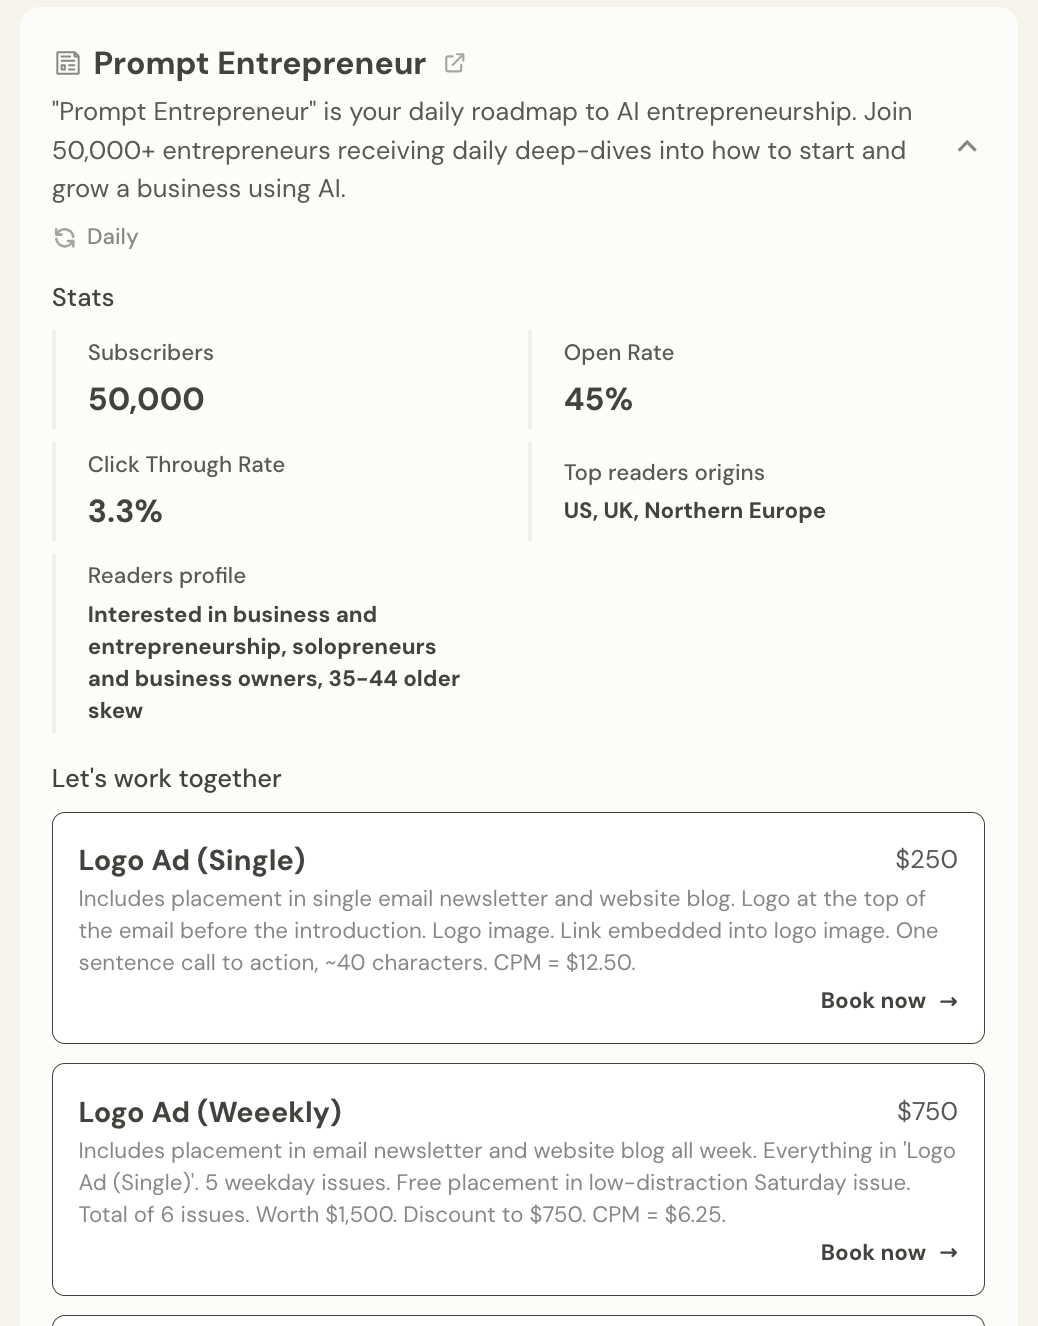The image size is (1038, 1326).
Task: Click the Subscribers 50,000 stat
Action: click(x=146, y=399)
